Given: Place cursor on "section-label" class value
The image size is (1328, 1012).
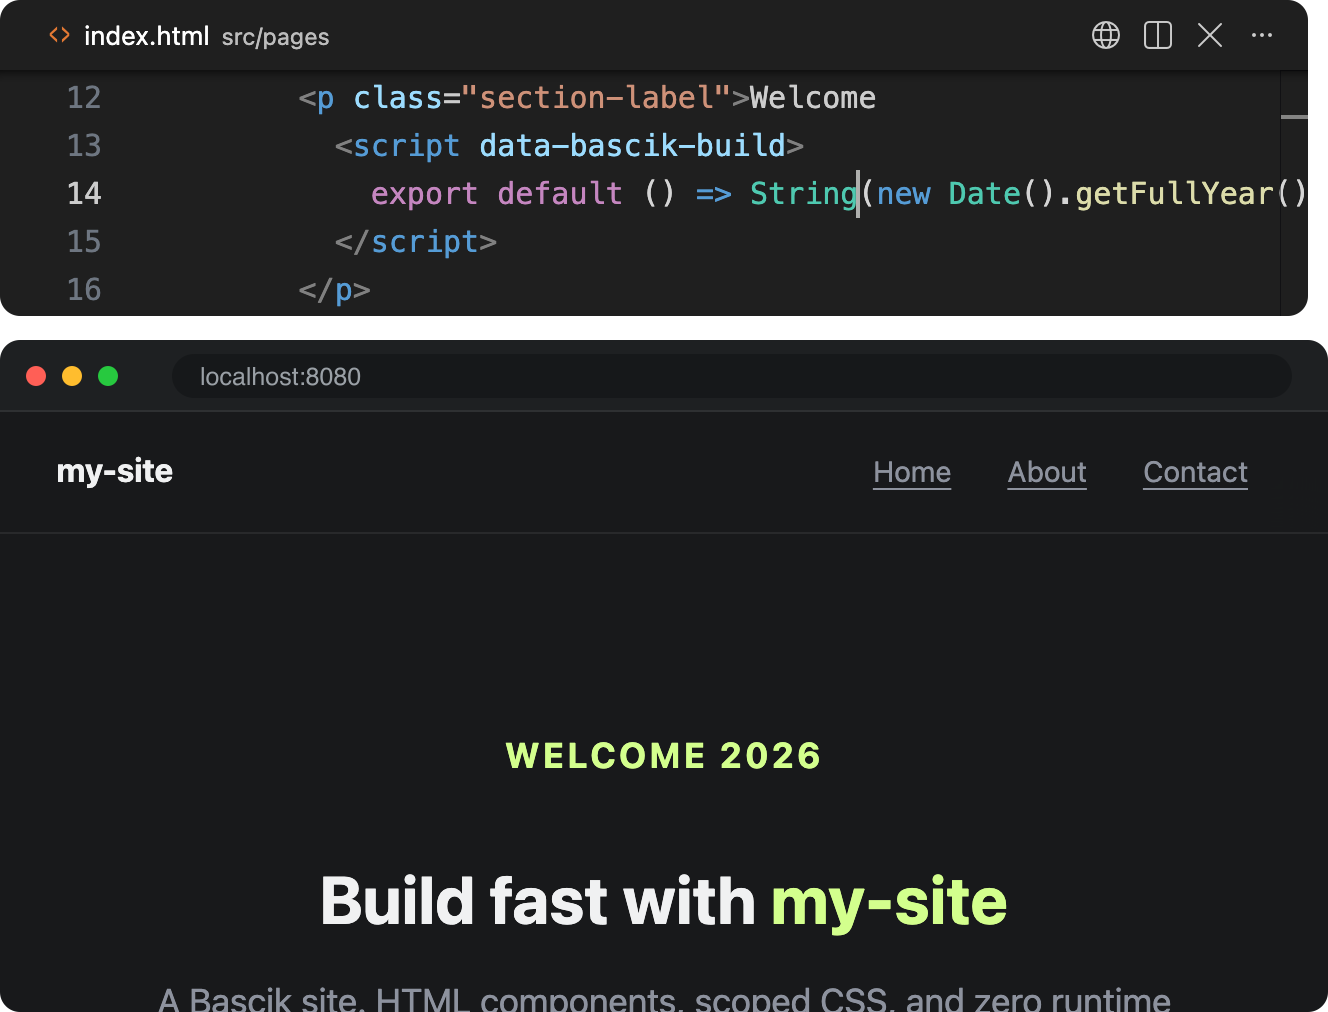Looking at the screenshot, I should (x=596, y=98).
